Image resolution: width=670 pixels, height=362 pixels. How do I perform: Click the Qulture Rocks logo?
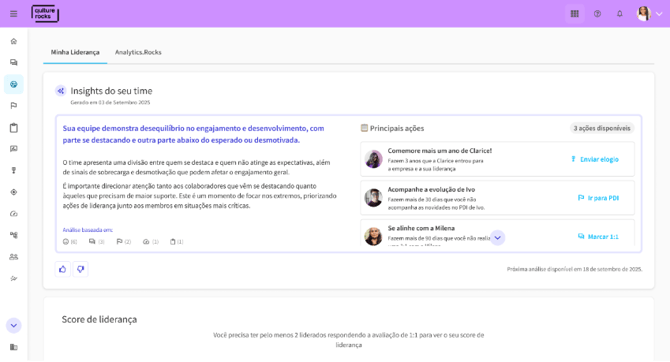coord(45,14)
